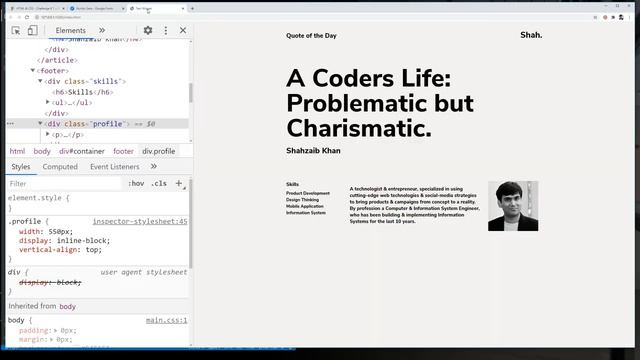Click the Elements tree scrollbar thumb
Image resolution: width=640 pixels, height=360 pixels.
click(x=190, y=93)
